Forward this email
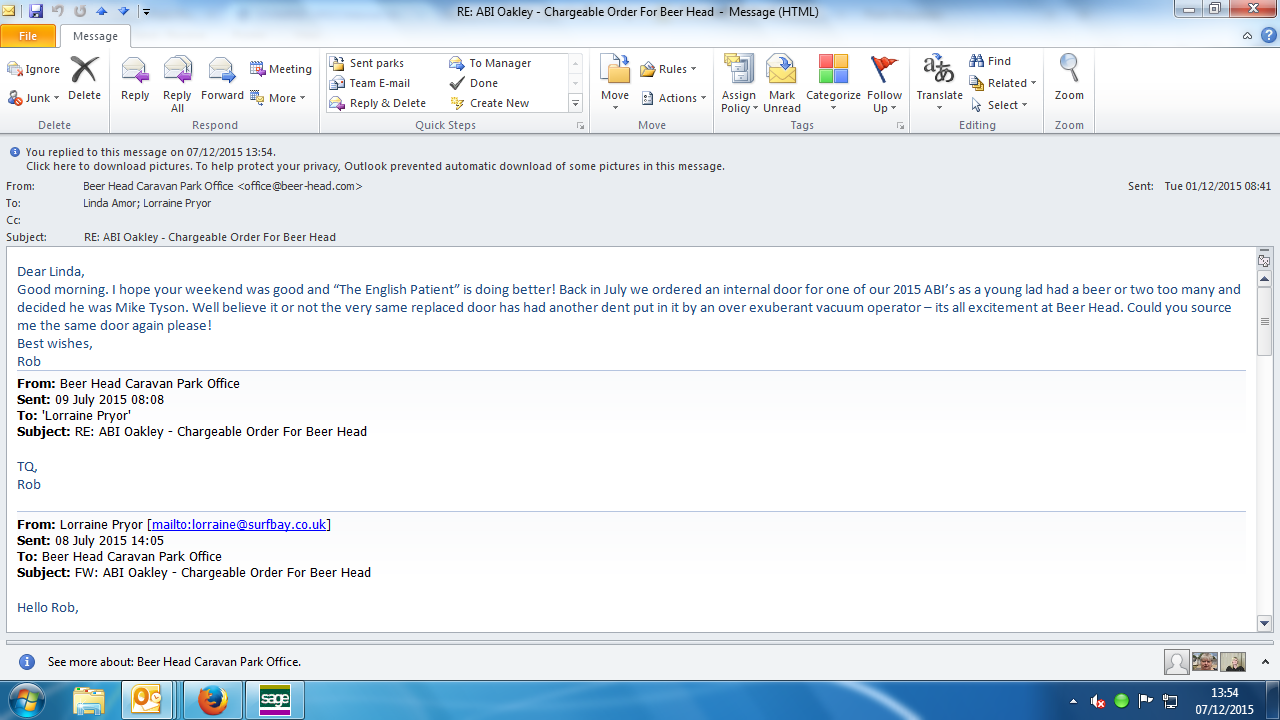 tap(222, 79)
